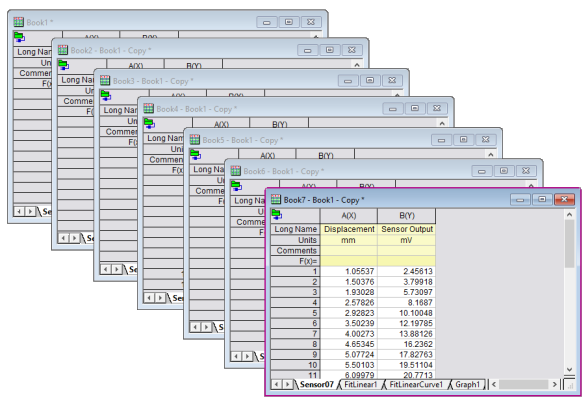Click Book7 horizontal scrollbar right arrow
Image resolution: width=584 pixels, height=400 pixels.
click(x=554, y=384)
